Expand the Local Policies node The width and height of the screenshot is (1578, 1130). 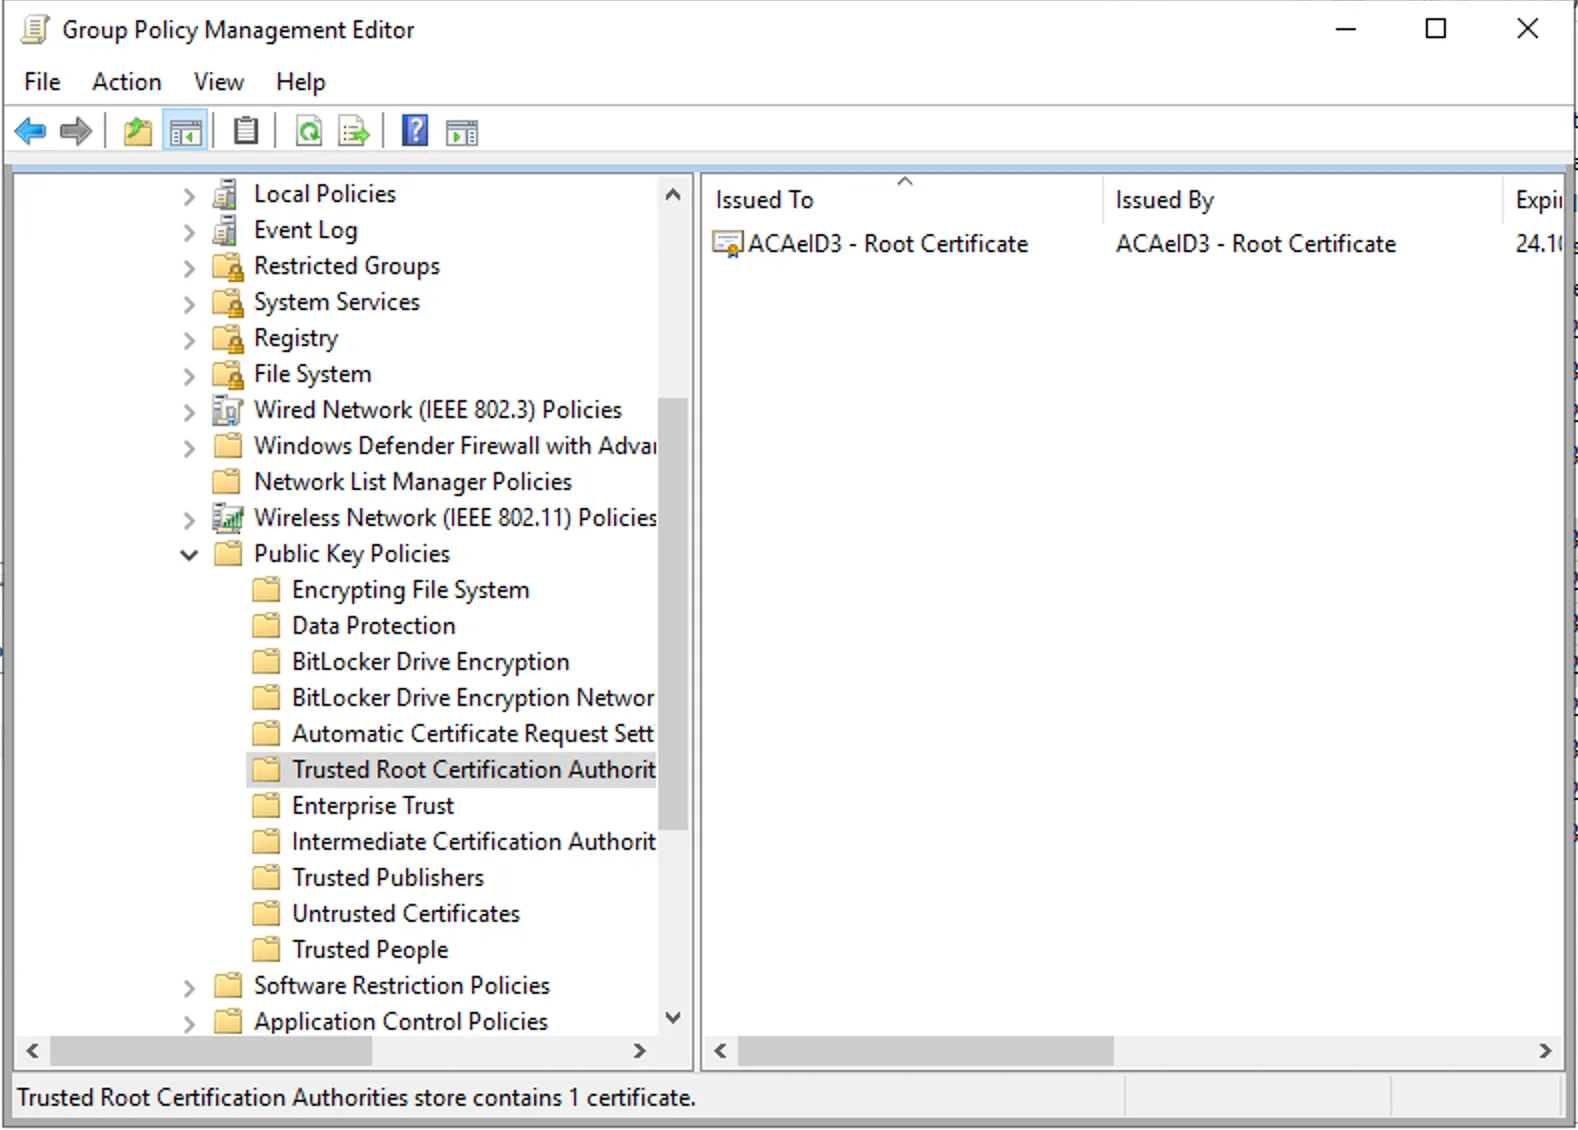[x=189, y=196]
